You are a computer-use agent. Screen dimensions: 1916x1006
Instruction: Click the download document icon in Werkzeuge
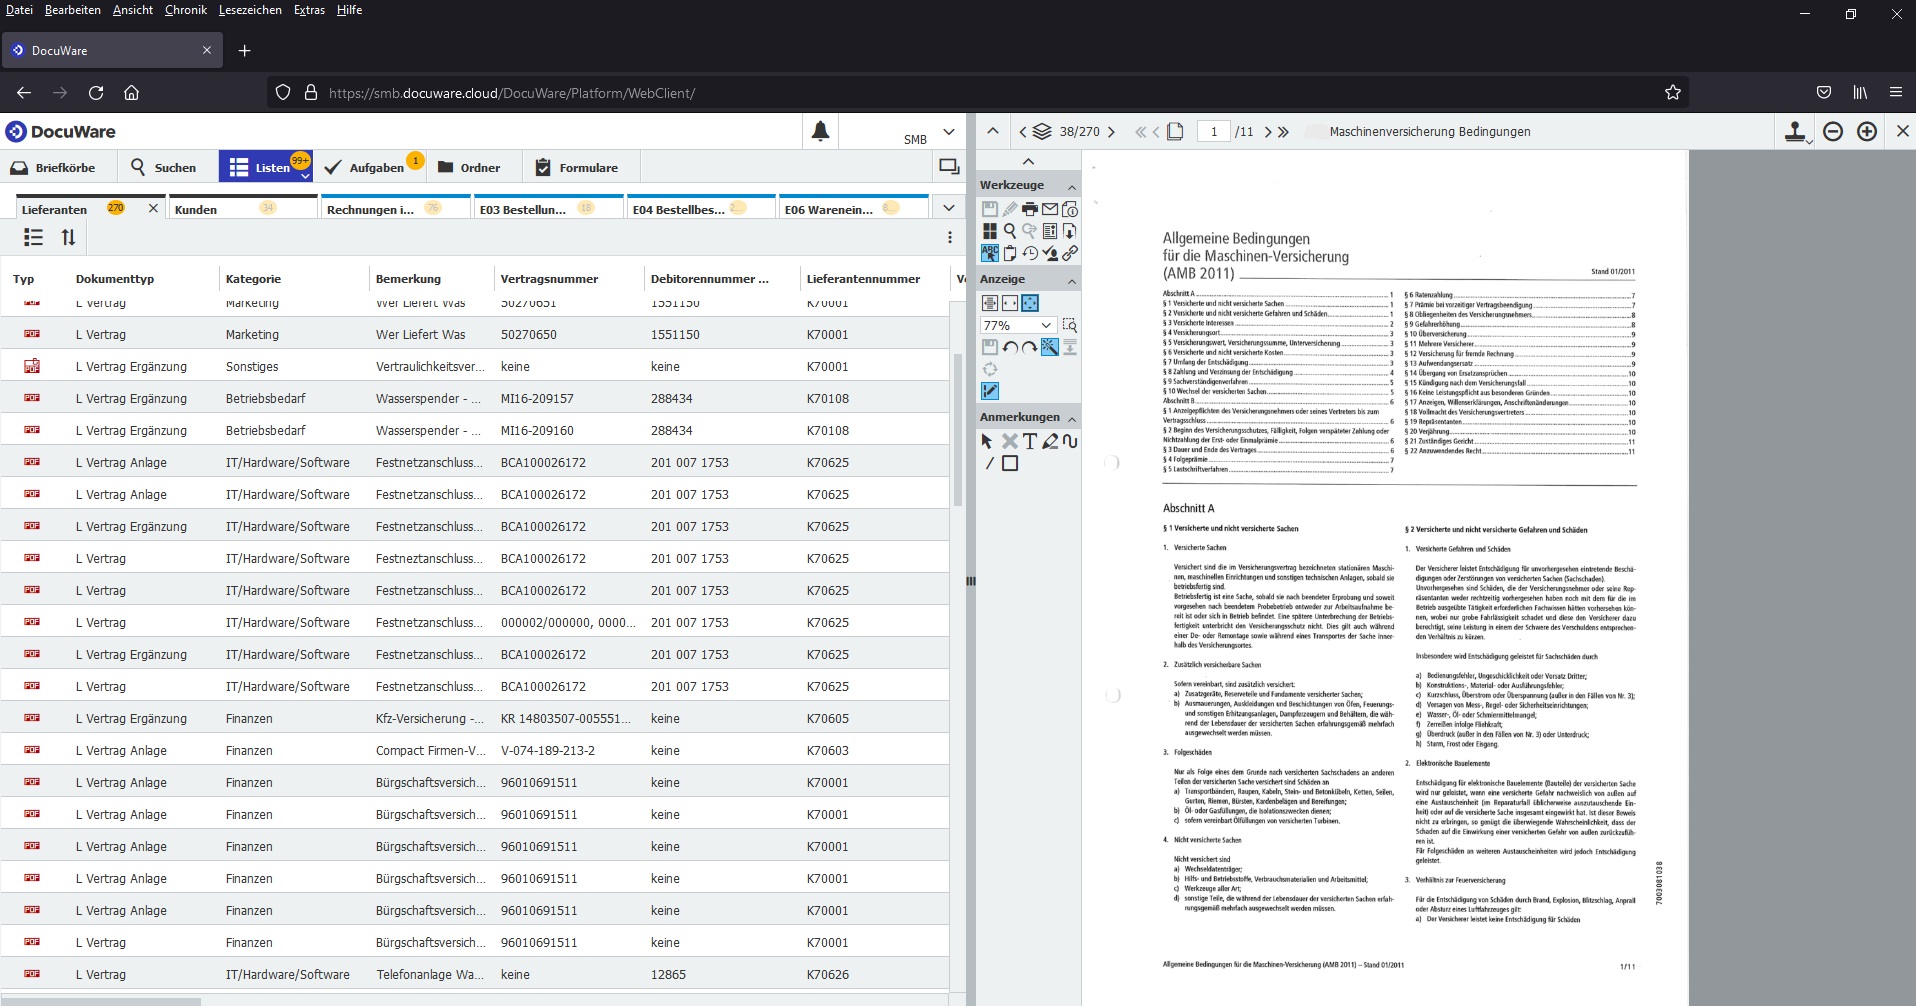coord(1069,231)
